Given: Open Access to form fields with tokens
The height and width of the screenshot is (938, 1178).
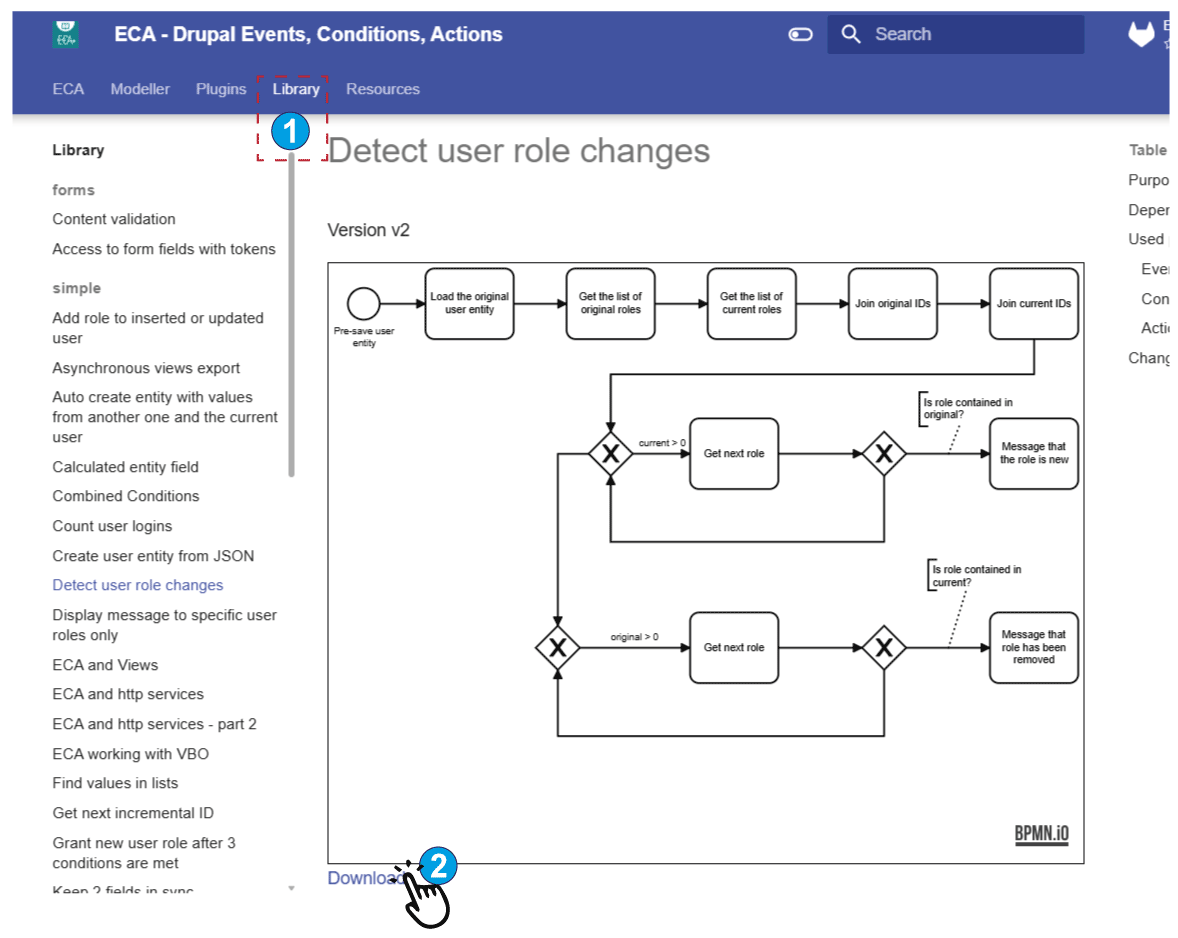Looking at the screenshot, I should point(164,249).
